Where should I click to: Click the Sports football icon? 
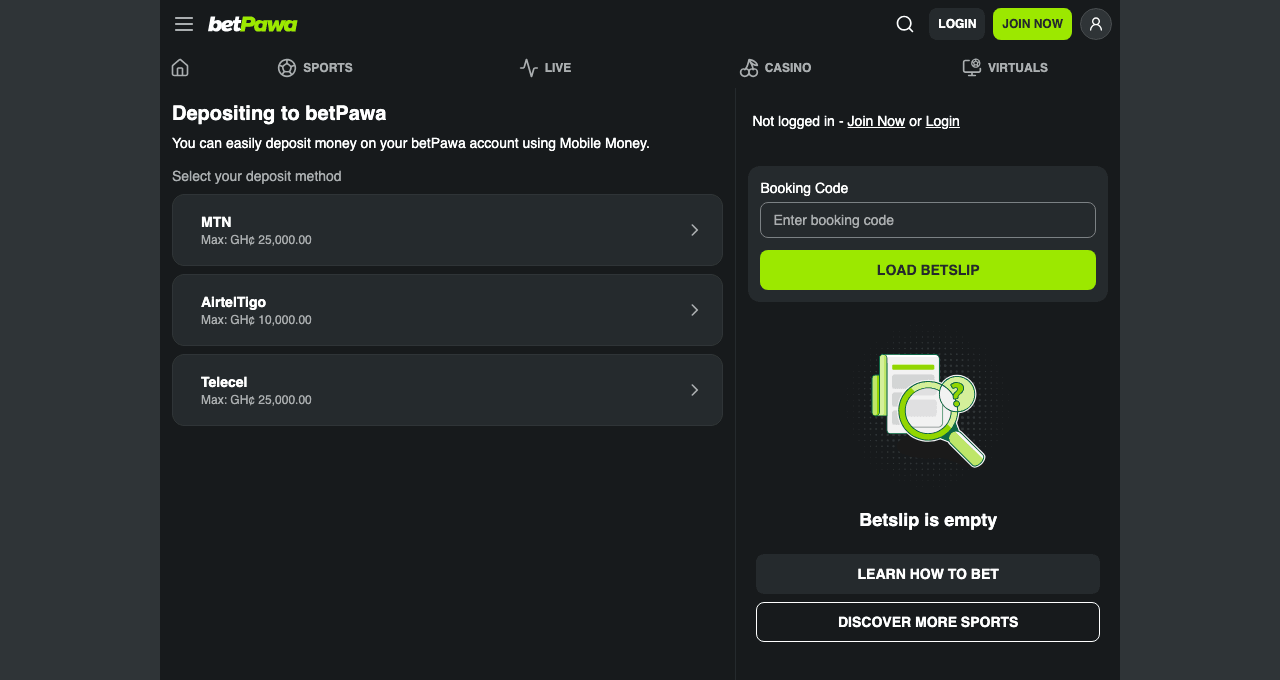tap(287, 68)
